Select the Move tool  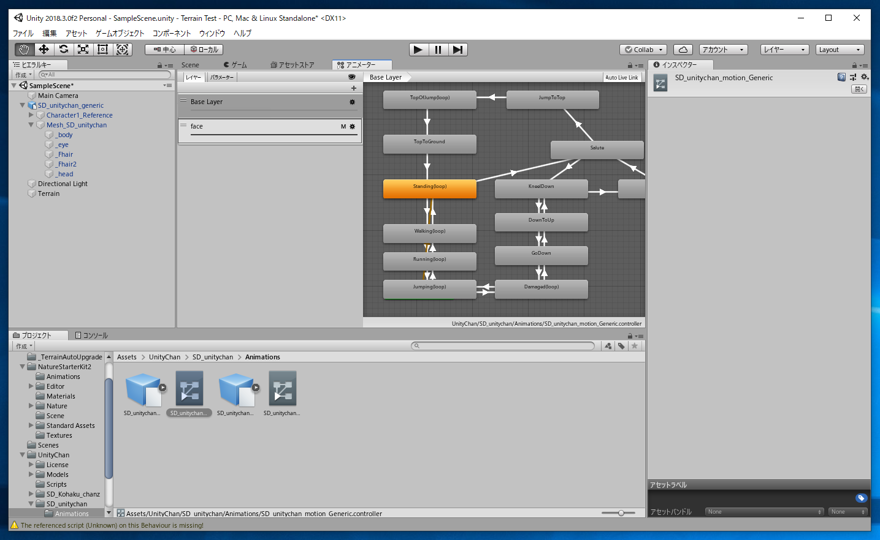point(44,49)
